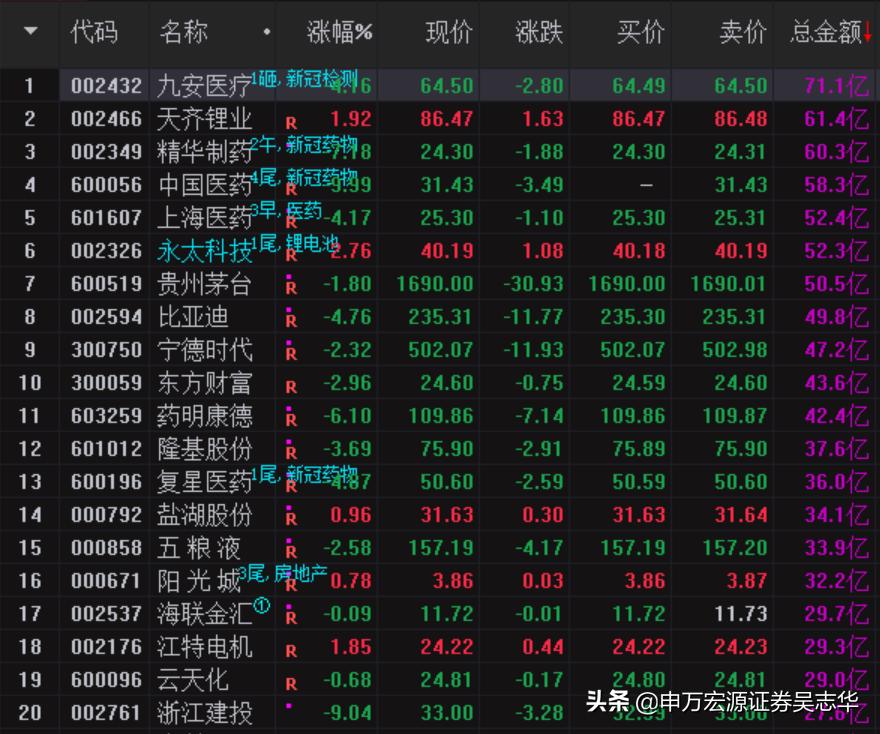The image size is (880, 734).
Task: Select the 现价 column header
Action: pyautogui.click(x=447, y=33)
